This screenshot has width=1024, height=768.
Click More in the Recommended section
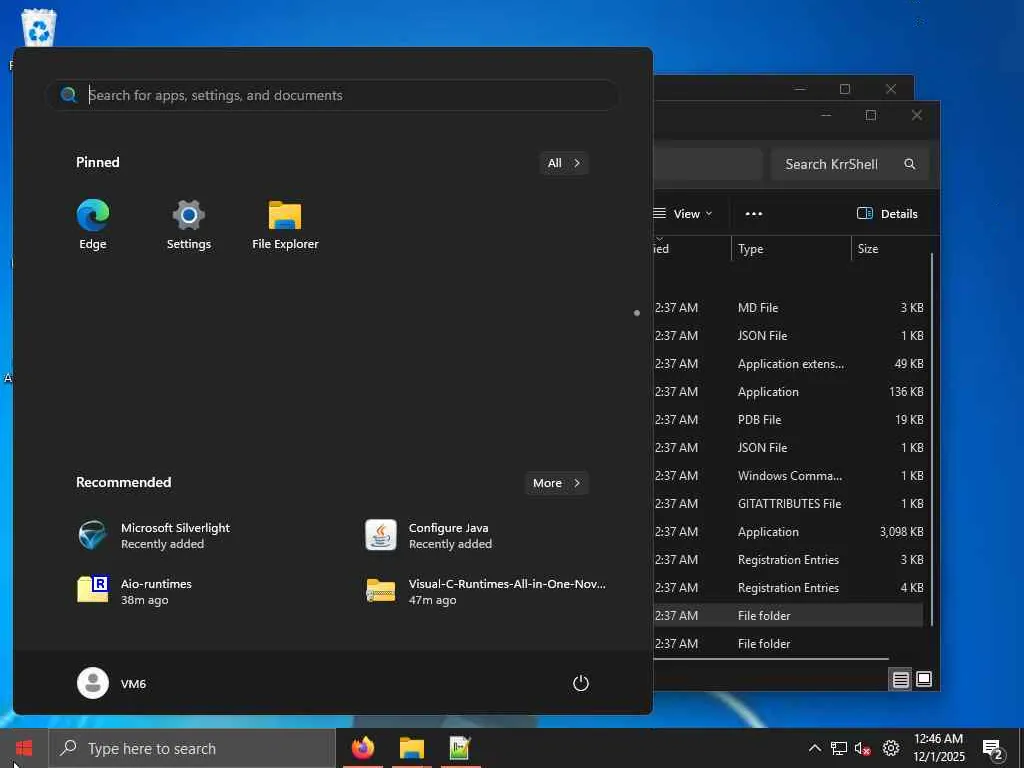[x=556, y=483]
